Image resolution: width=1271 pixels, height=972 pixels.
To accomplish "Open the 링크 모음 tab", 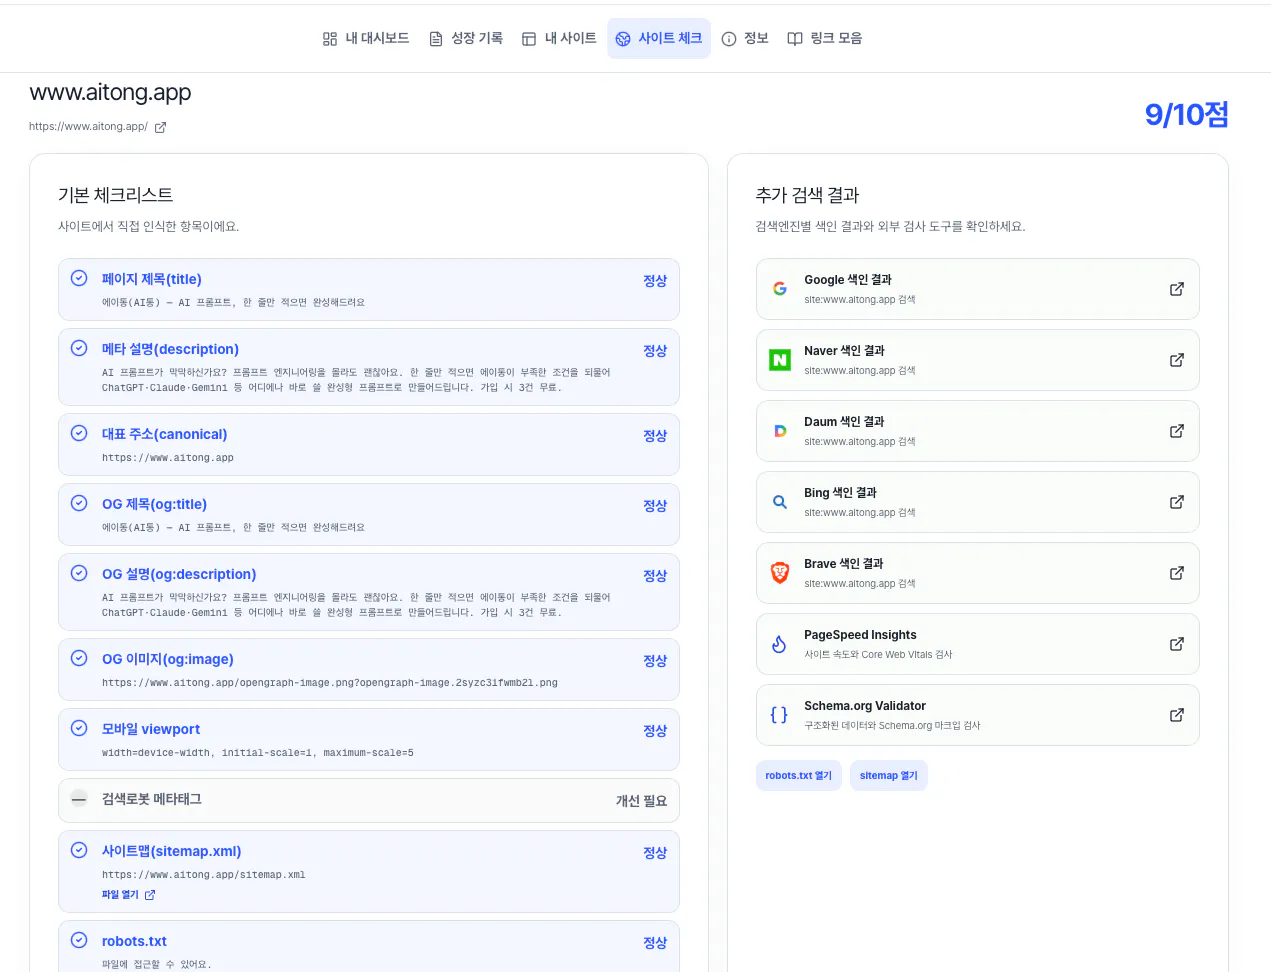I will click(825, 38).
